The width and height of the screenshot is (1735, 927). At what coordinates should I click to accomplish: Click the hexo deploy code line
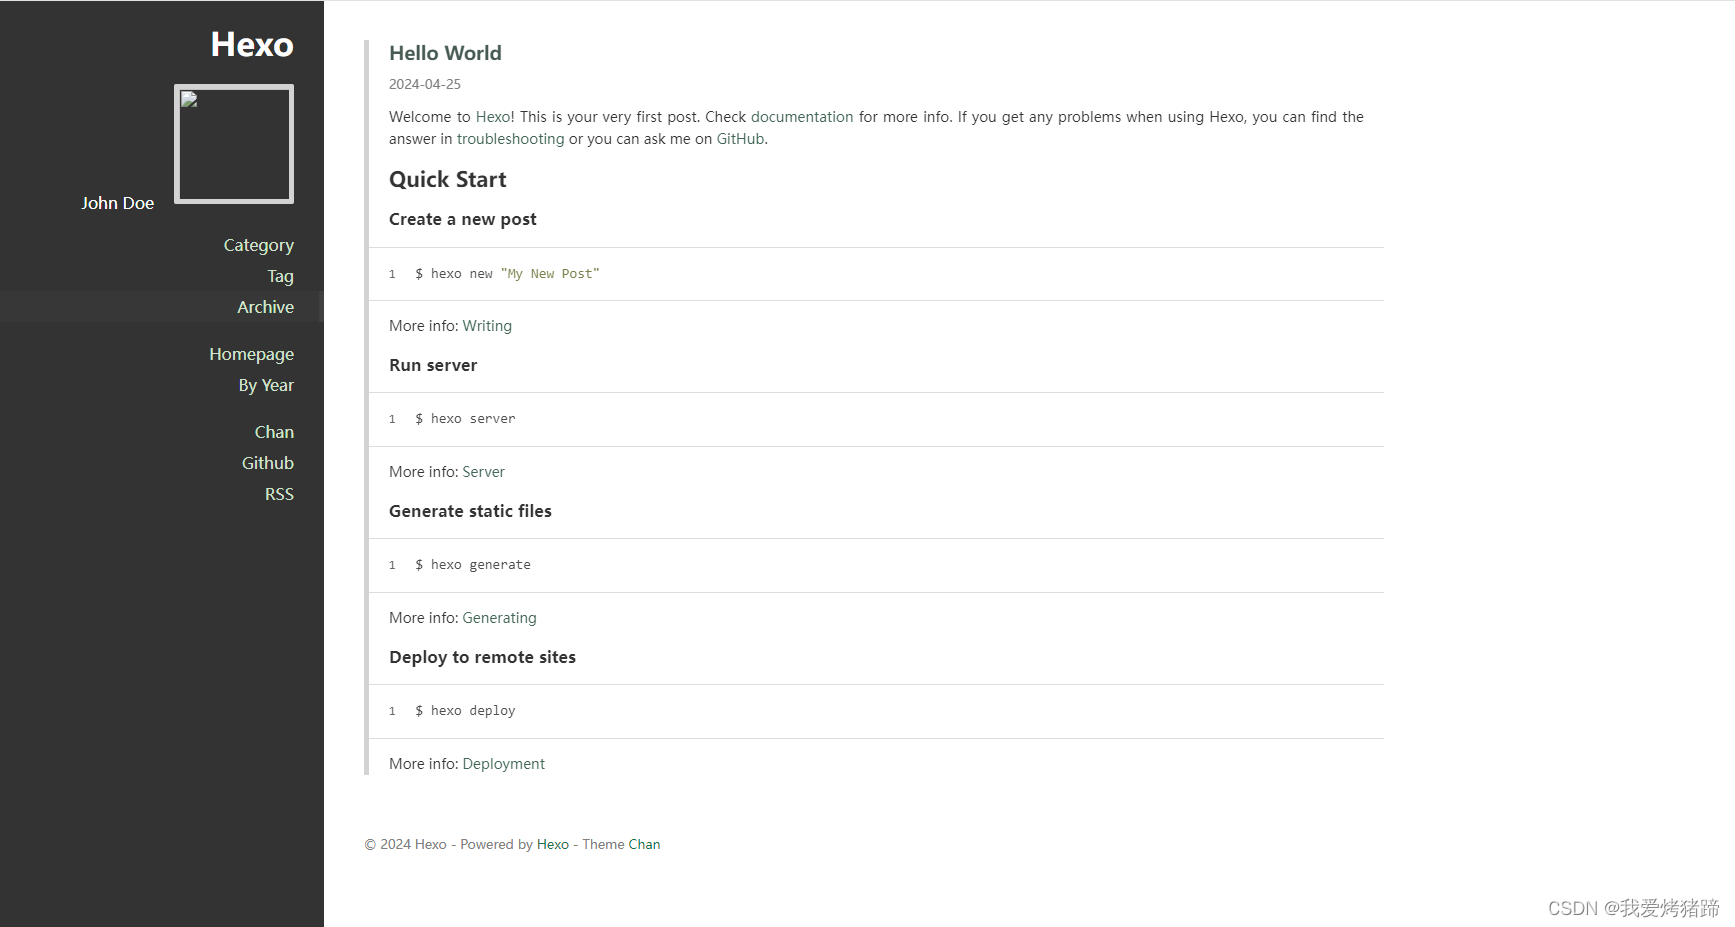coord(465,711)
